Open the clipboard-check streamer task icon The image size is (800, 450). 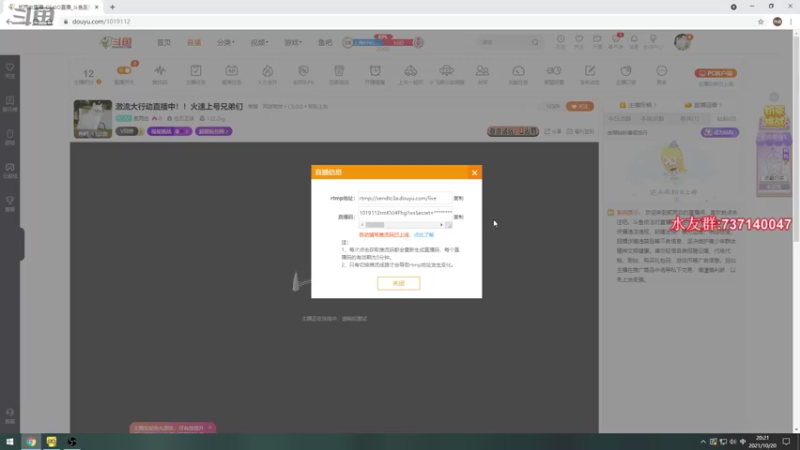196,71
